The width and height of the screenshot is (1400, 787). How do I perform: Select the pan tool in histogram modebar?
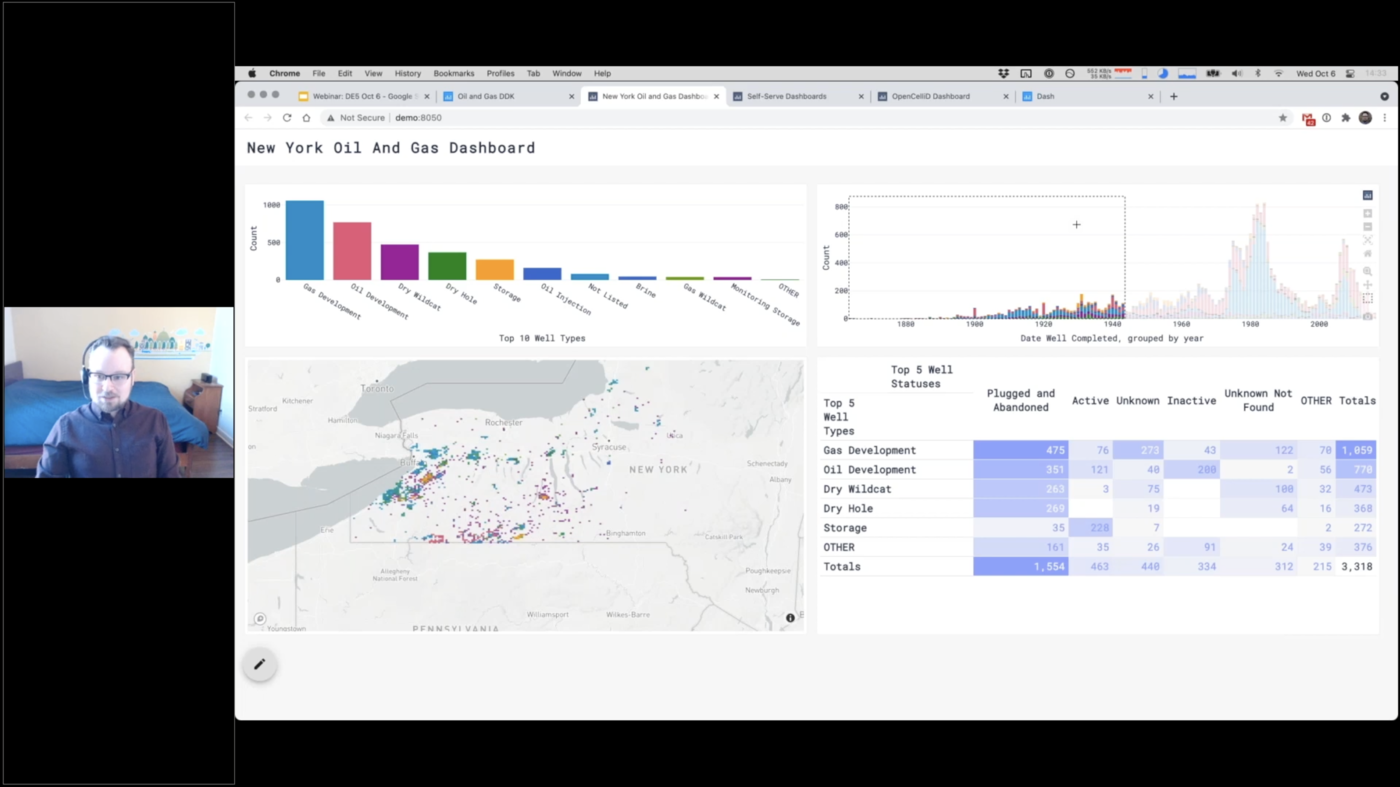pyautogui.click(x=1367, y=286)
